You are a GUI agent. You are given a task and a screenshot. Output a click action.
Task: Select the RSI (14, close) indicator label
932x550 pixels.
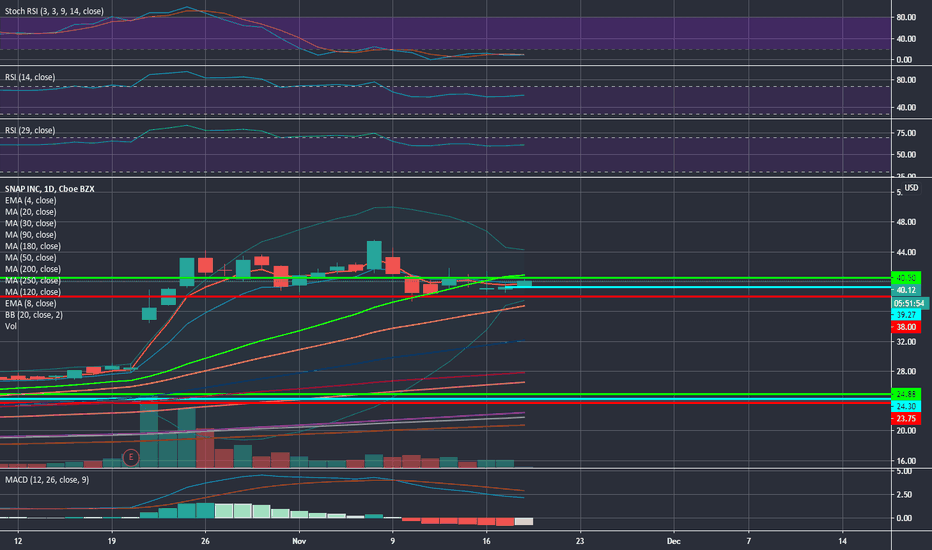30,77
